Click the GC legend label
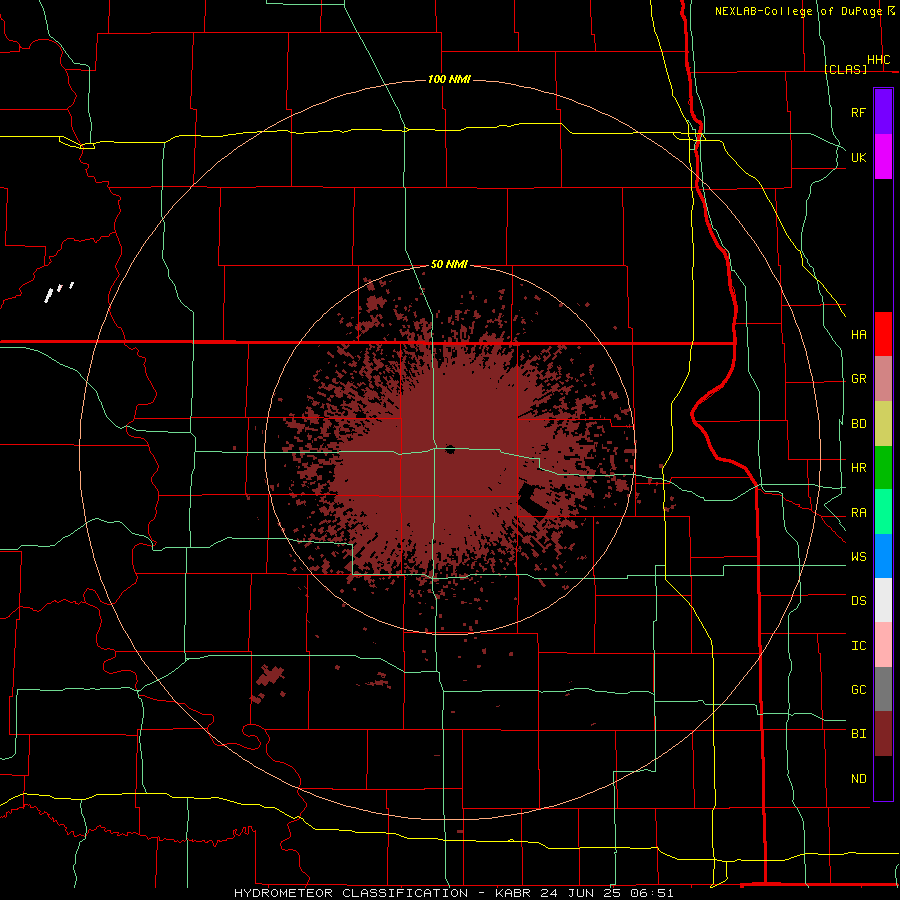Screen dimensions: 900x900 (x=858, y=690)
